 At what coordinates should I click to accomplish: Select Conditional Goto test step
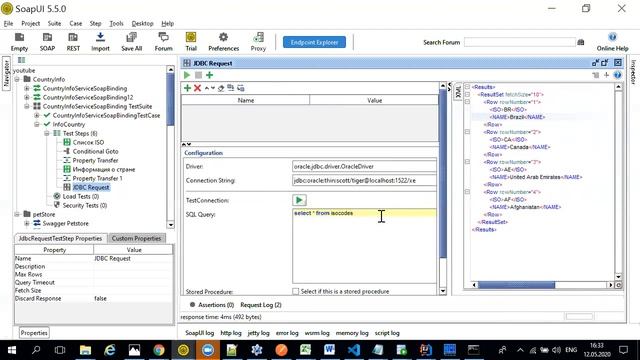click(96, 151)
